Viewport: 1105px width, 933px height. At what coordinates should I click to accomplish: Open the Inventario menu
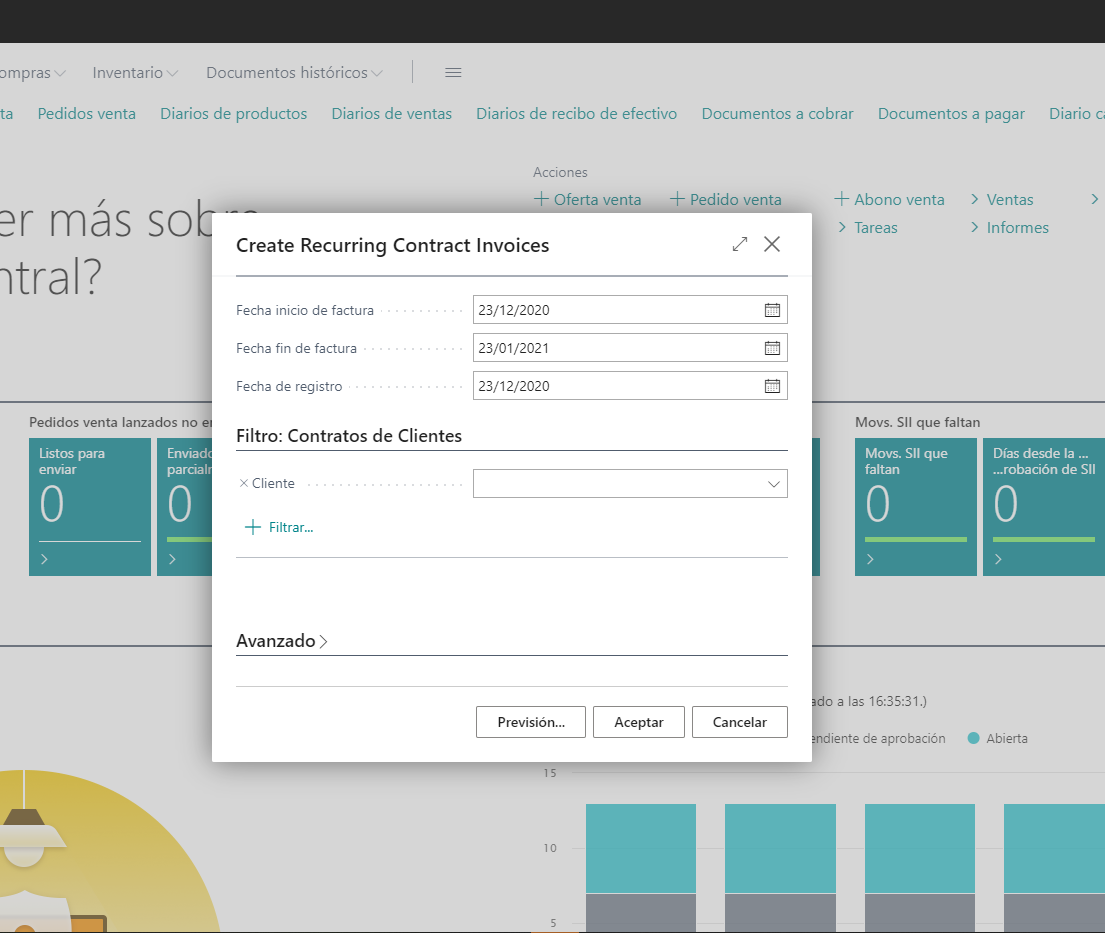click(x=135, y=73)
